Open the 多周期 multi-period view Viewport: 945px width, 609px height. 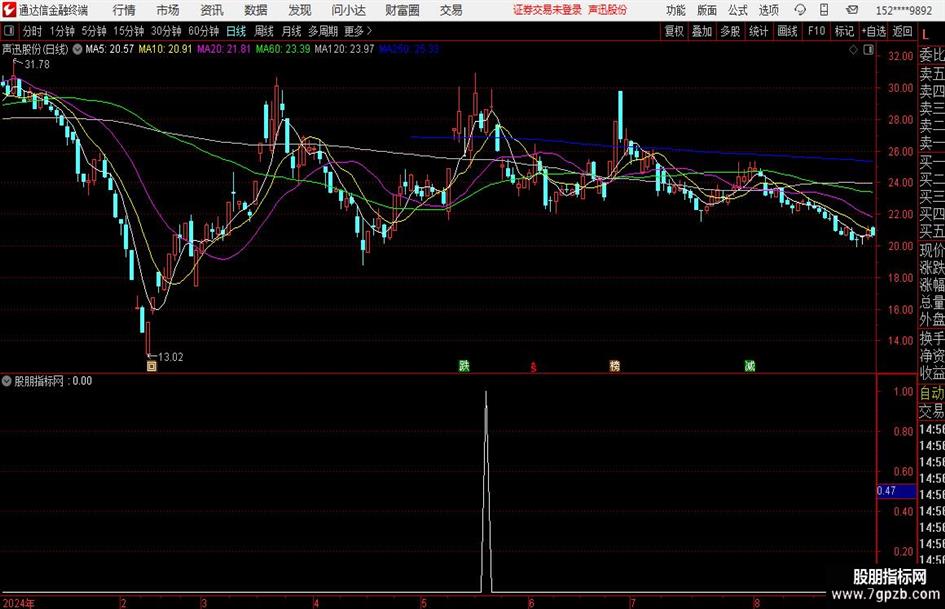(x=323, y=31)
